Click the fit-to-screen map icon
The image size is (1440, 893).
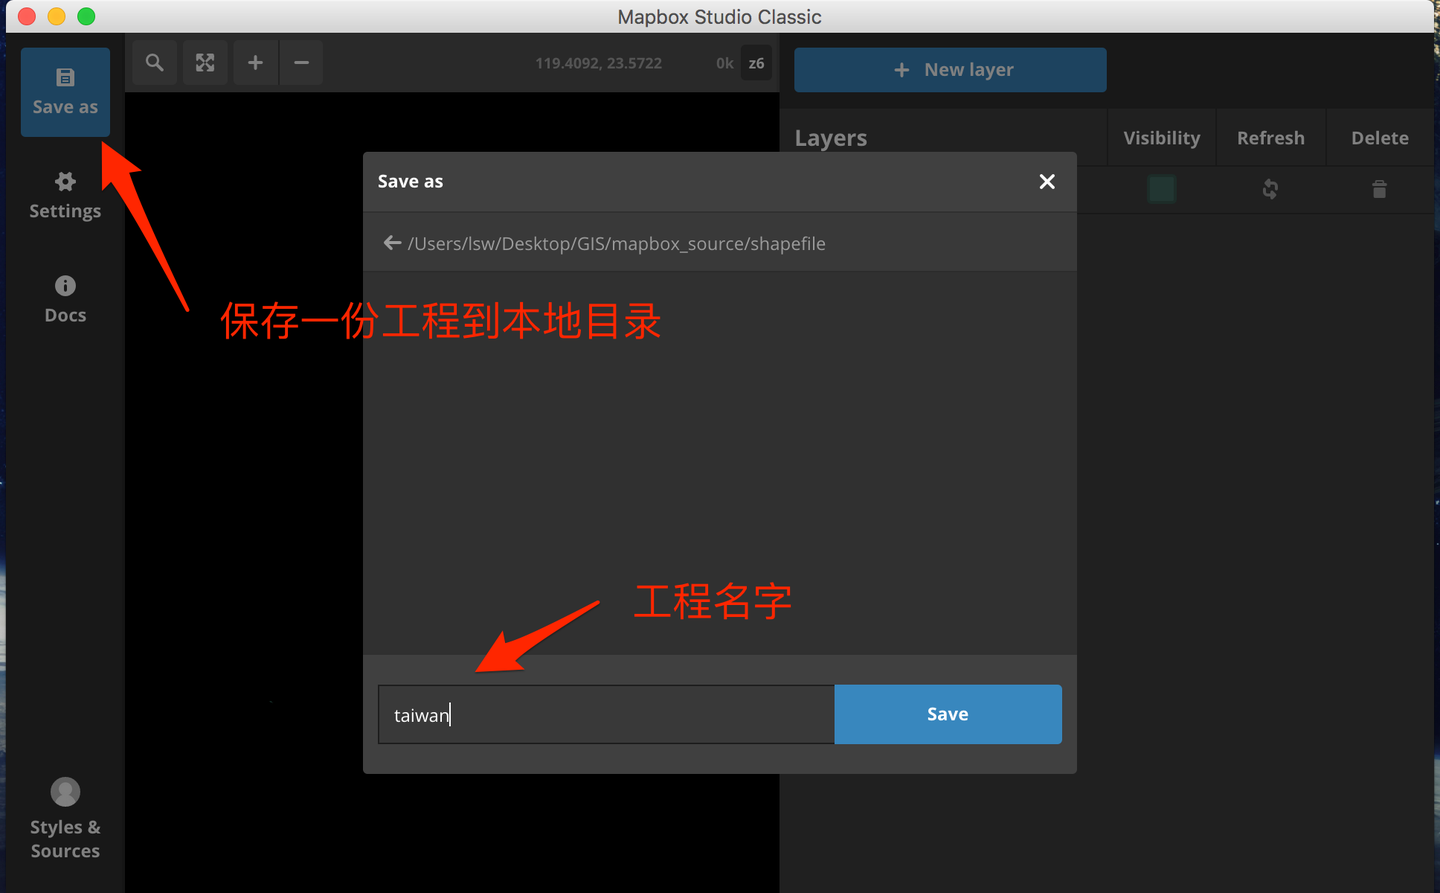coord(204,62)
